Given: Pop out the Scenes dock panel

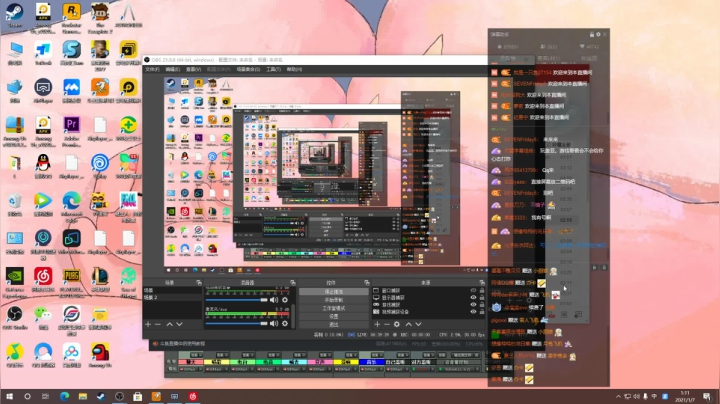Looking at the screenshot, I should point(199,282).
